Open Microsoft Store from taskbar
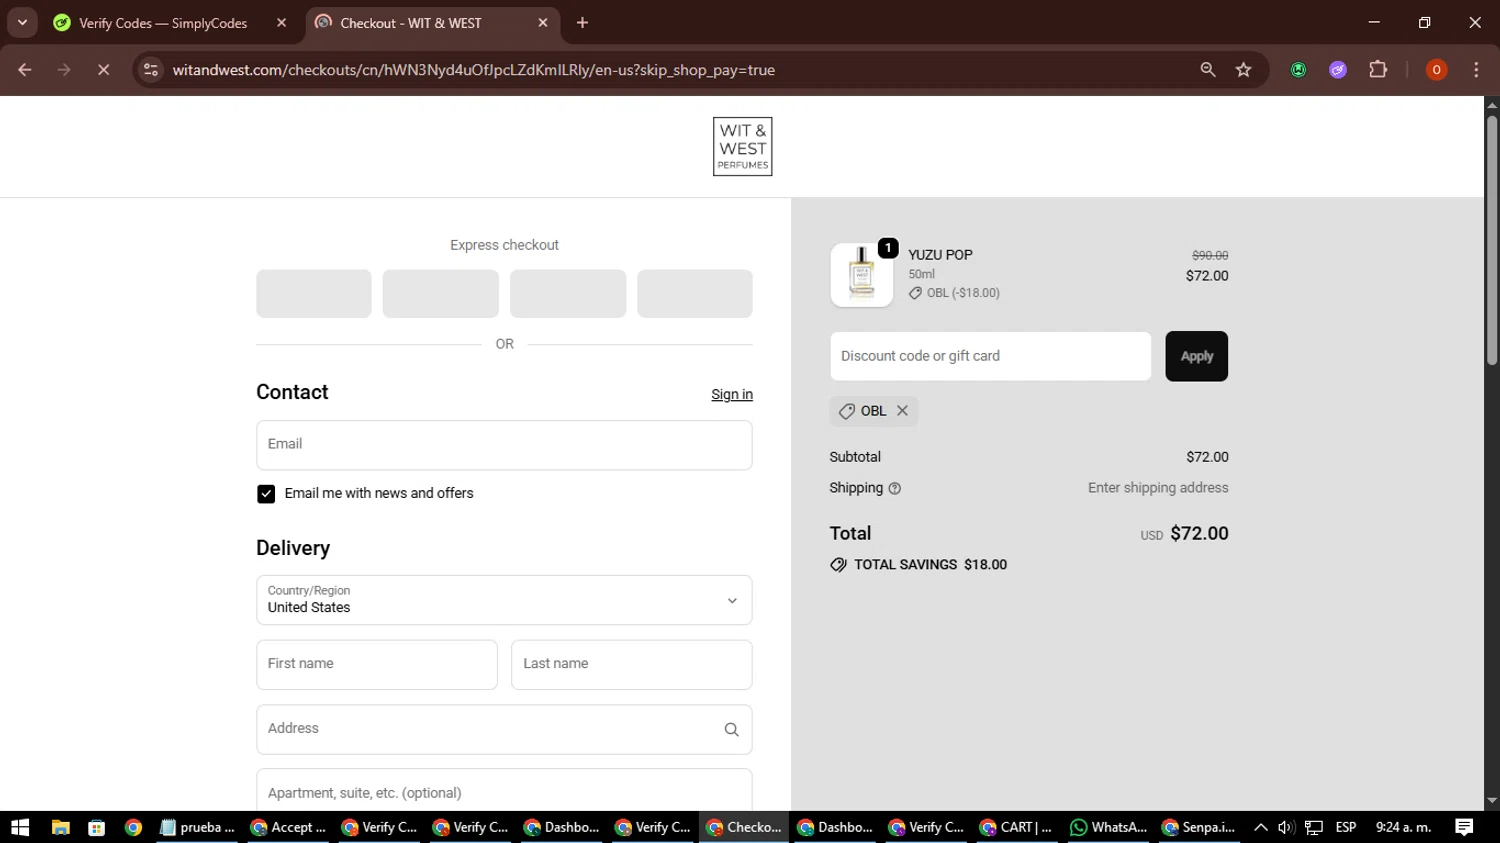 point(97,827)
